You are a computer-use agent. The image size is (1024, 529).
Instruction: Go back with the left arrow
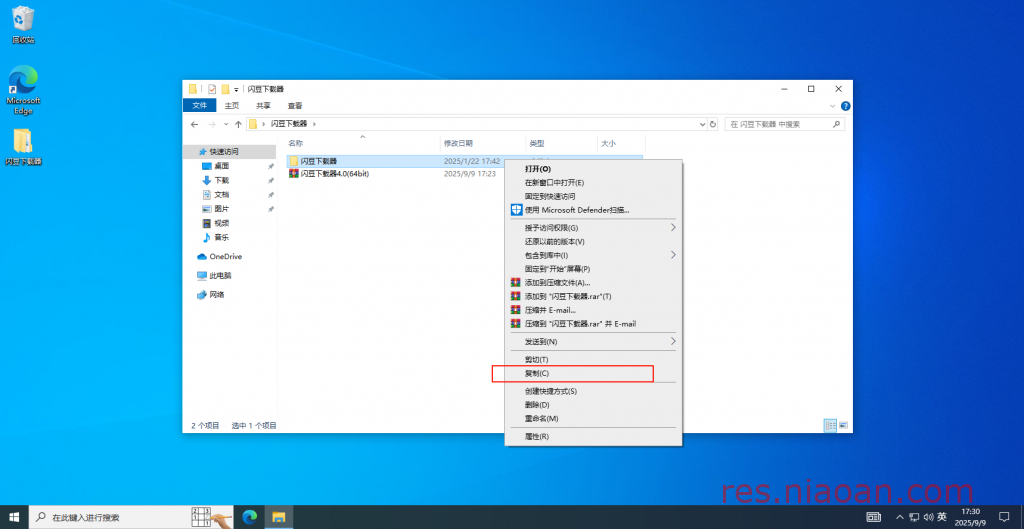point(194,124)
